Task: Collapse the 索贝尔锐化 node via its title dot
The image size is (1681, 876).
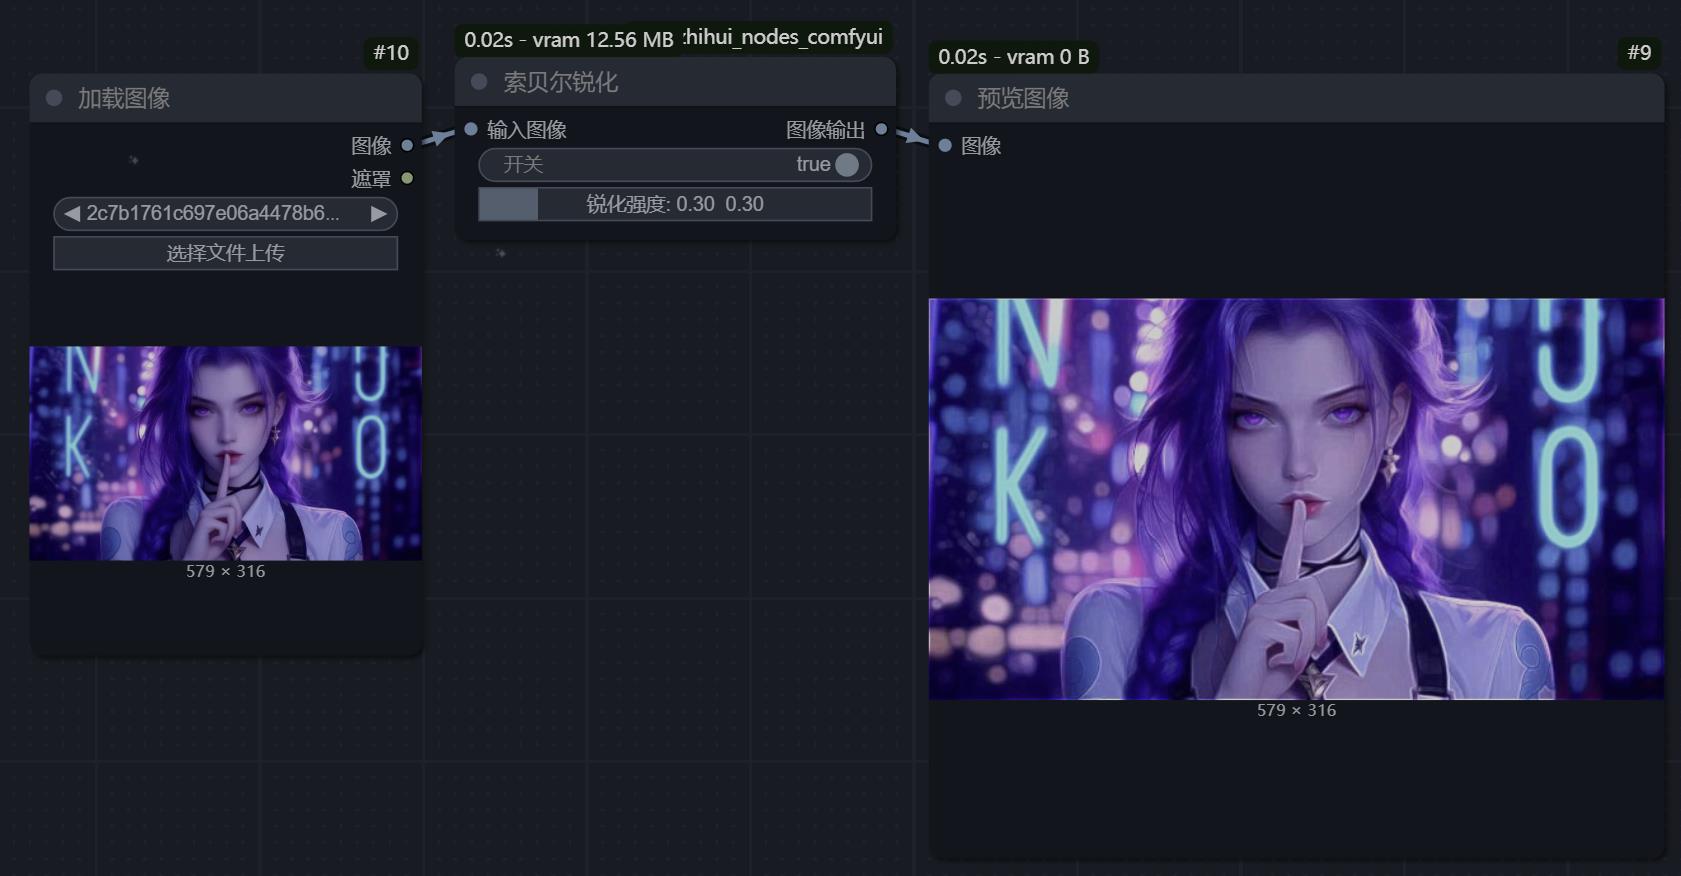Action: click(x=479, y=82)
